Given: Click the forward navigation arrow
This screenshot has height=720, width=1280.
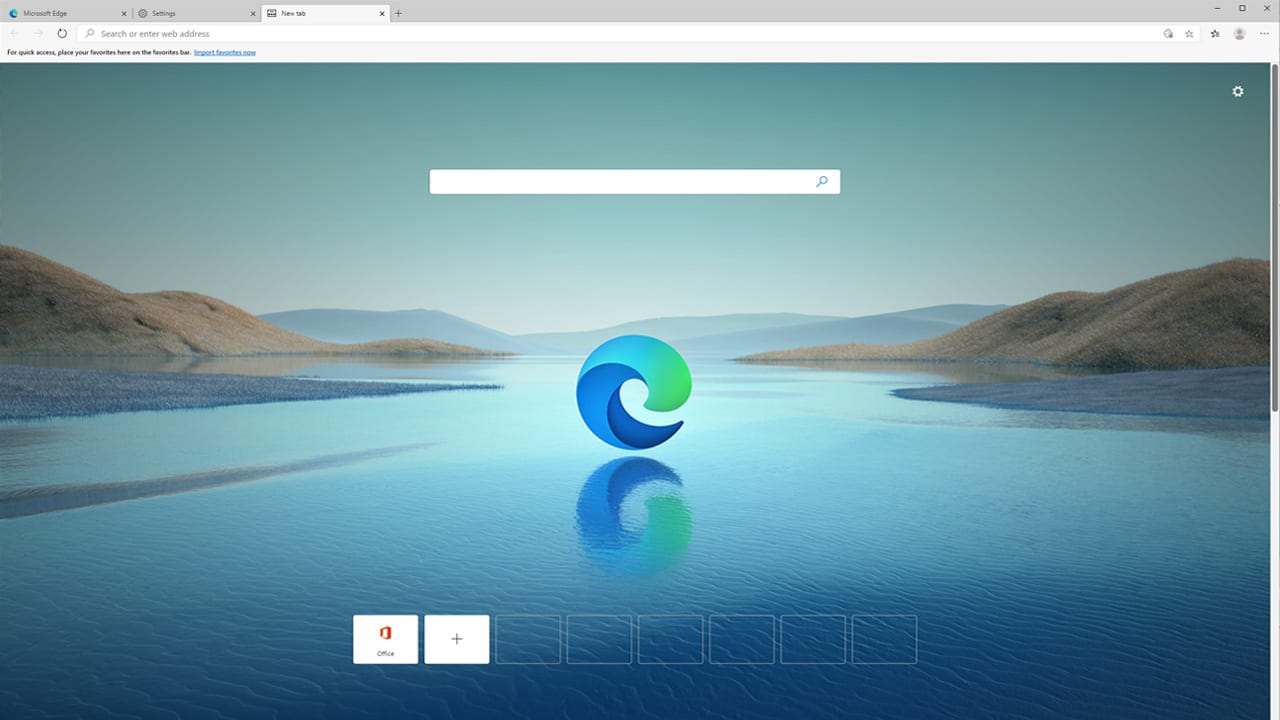Looking at the screenshot, I should click(x=38, y=33).
